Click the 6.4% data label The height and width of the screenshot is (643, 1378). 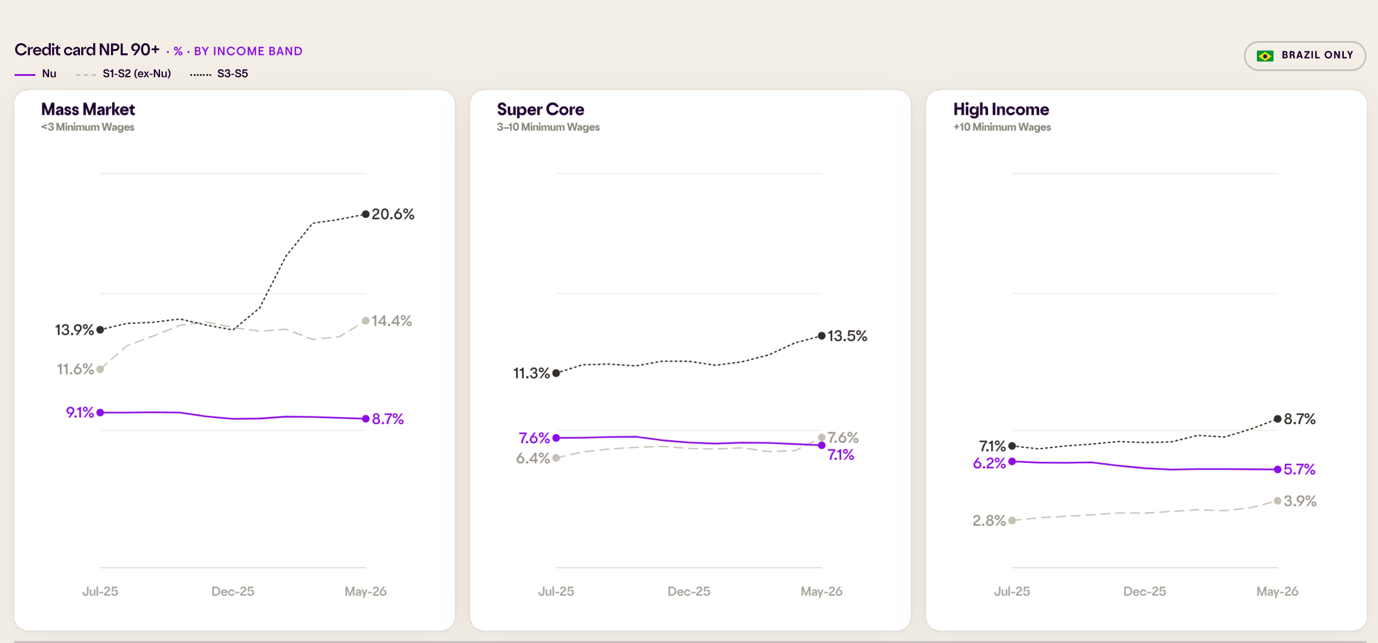coord(533,458)
